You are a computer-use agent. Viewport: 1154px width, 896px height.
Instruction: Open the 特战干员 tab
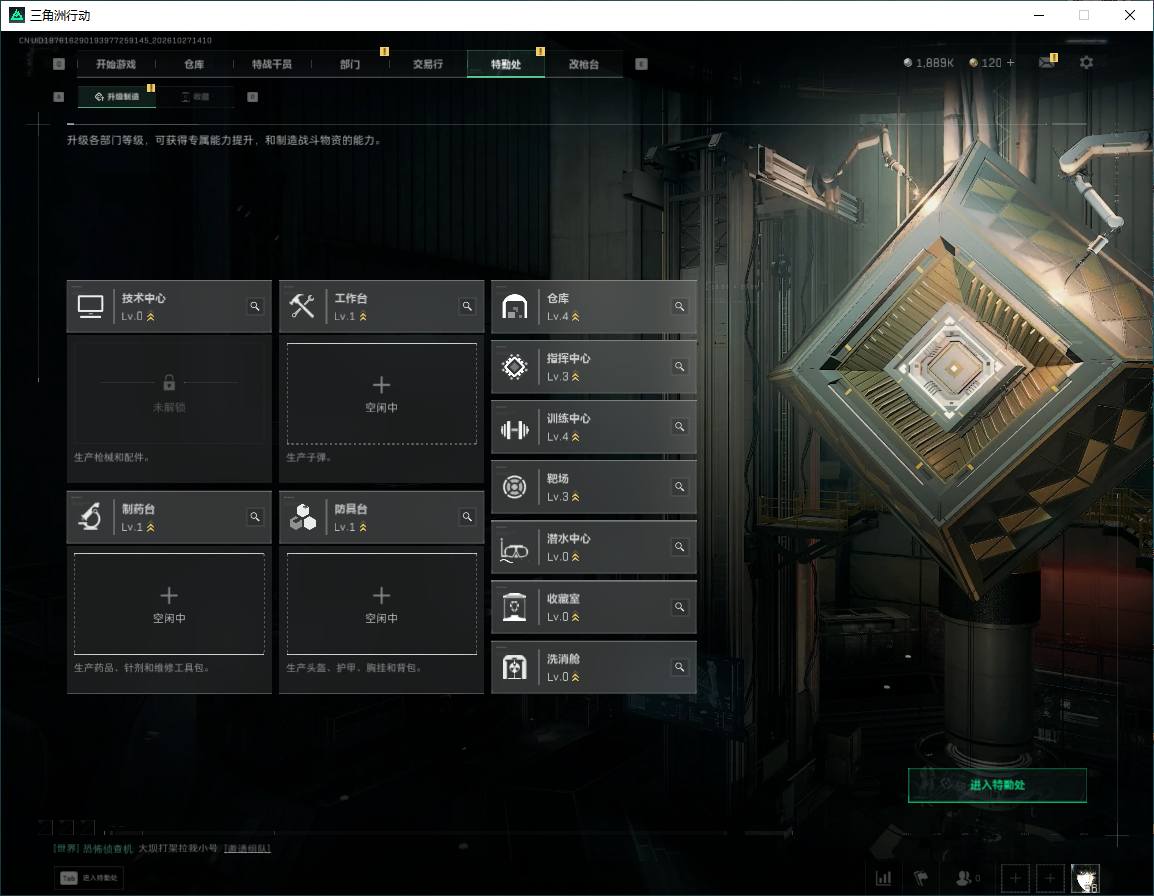coord(272,64)
